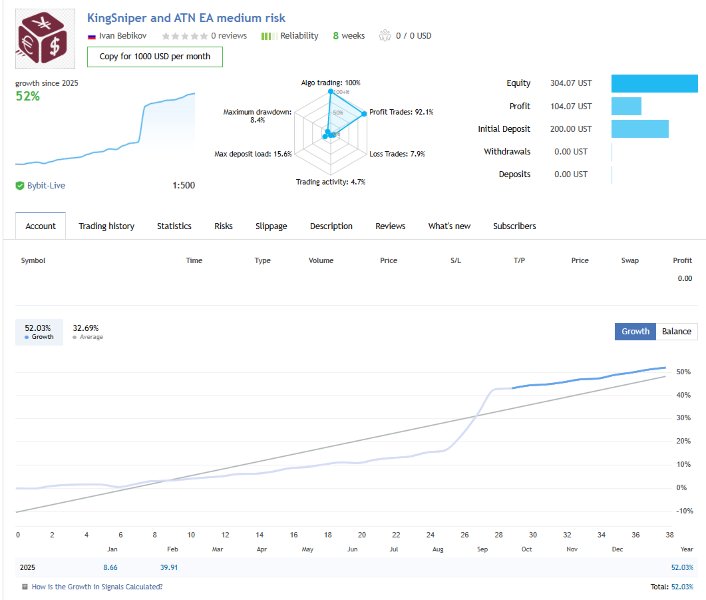Click Copy for 1000 USD per month
706x600 pixels.
pos(155,56)
